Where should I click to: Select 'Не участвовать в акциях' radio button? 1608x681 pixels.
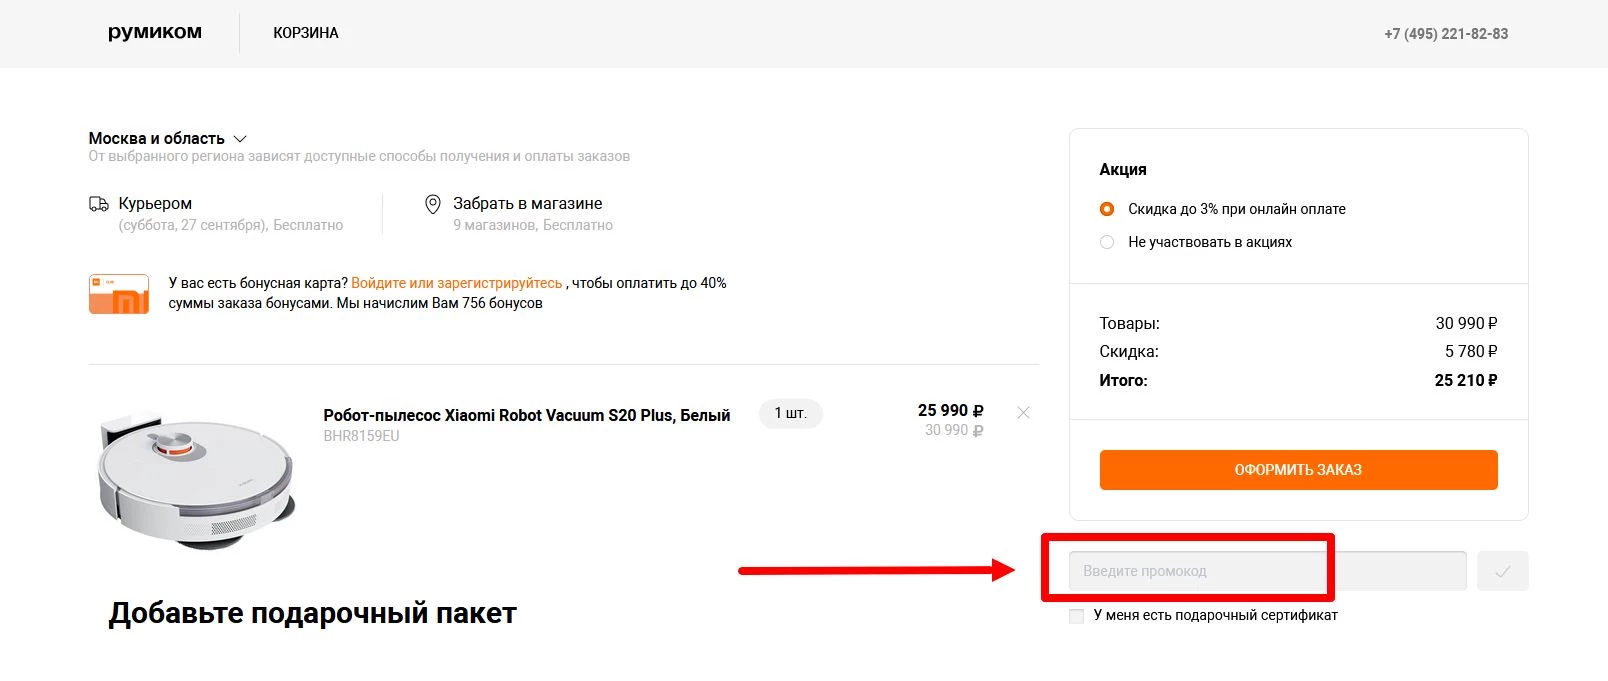1107,242
